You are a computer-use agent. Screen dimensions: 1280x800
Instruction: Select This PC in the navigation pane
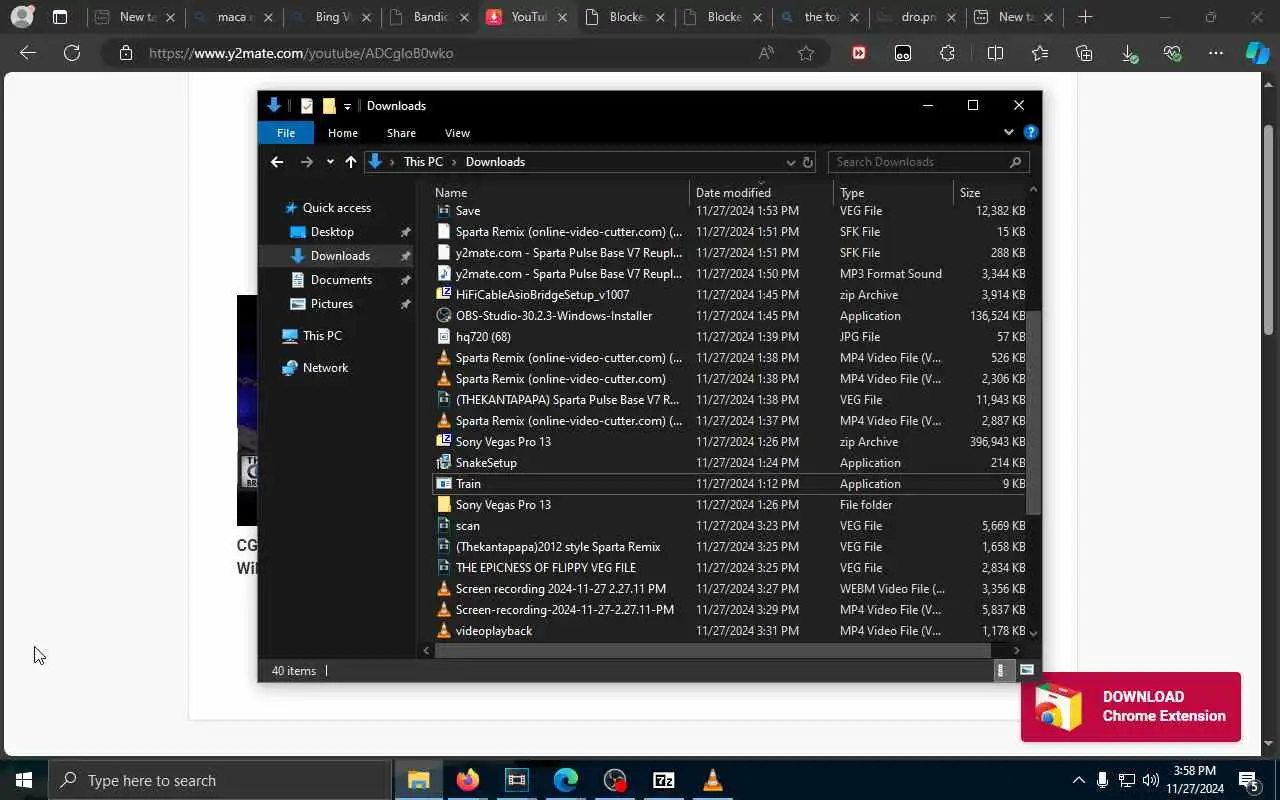click(322, 336)
